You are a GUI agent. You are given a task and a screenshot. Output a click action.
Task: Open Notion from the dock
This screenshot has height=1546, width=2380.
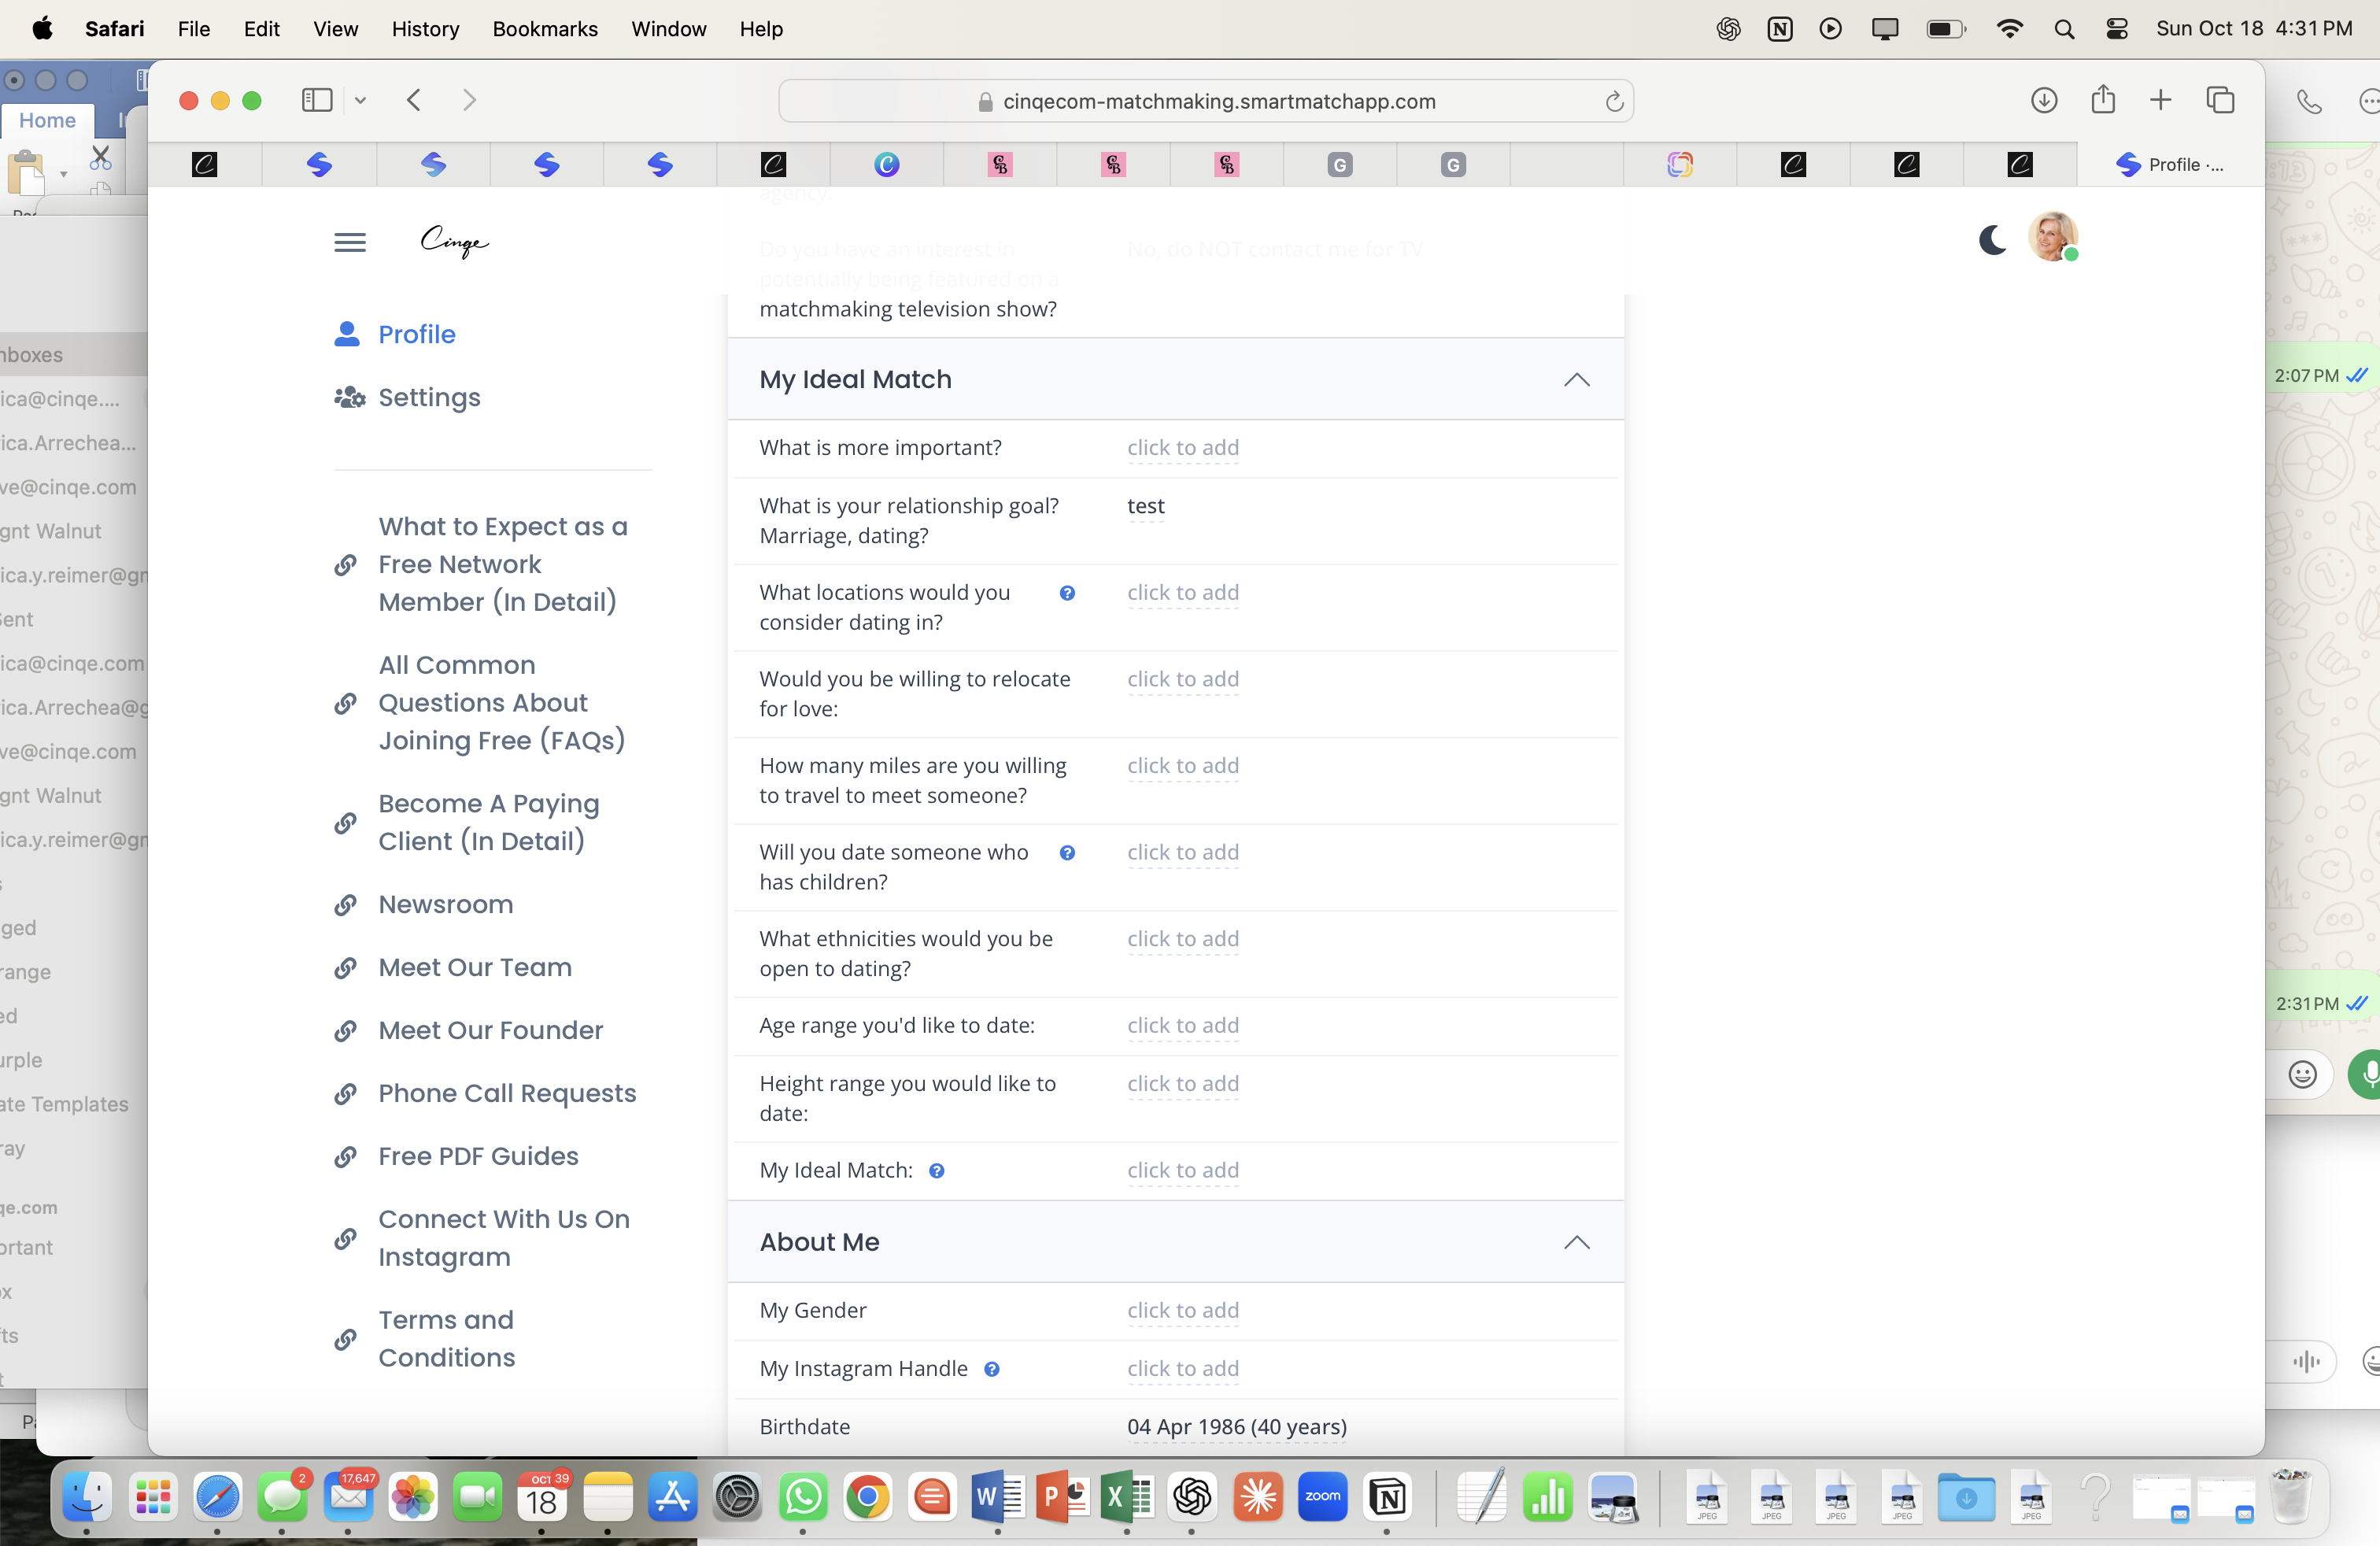[x=1387, y=1497]
